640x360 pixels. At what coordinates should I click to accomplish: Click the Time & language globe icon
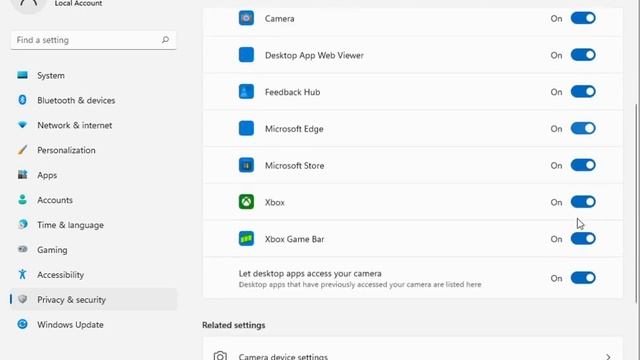point(22,224)
